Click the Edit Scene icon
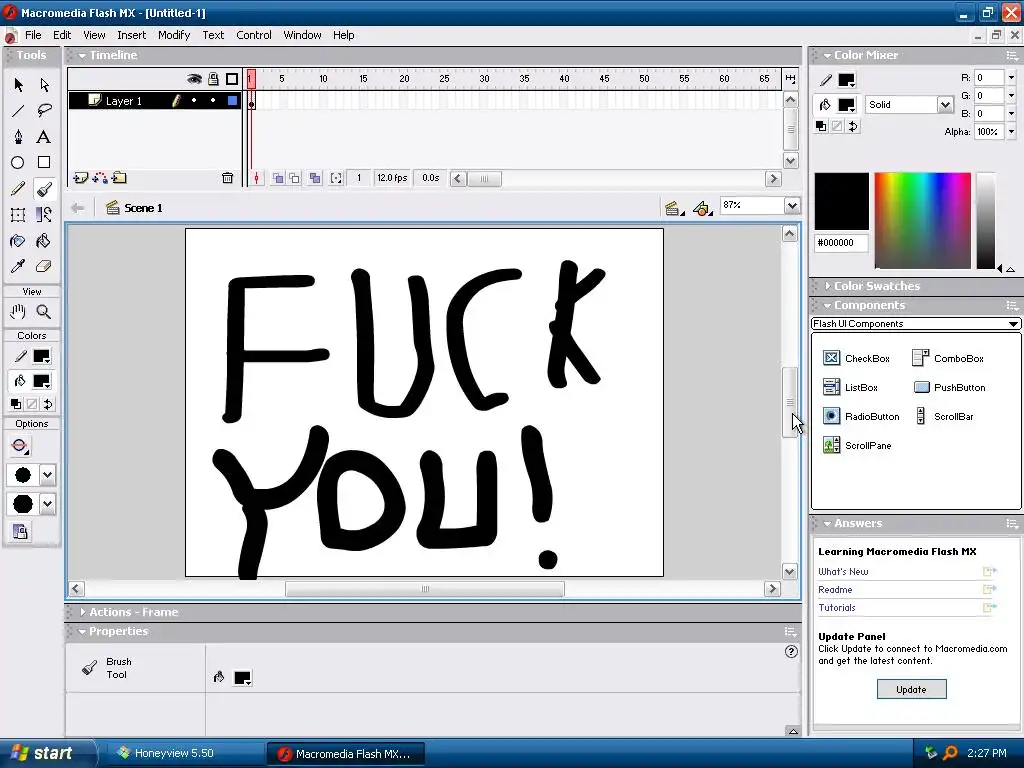This screenshot has width=1024, height=768. [x=674, y=208]
